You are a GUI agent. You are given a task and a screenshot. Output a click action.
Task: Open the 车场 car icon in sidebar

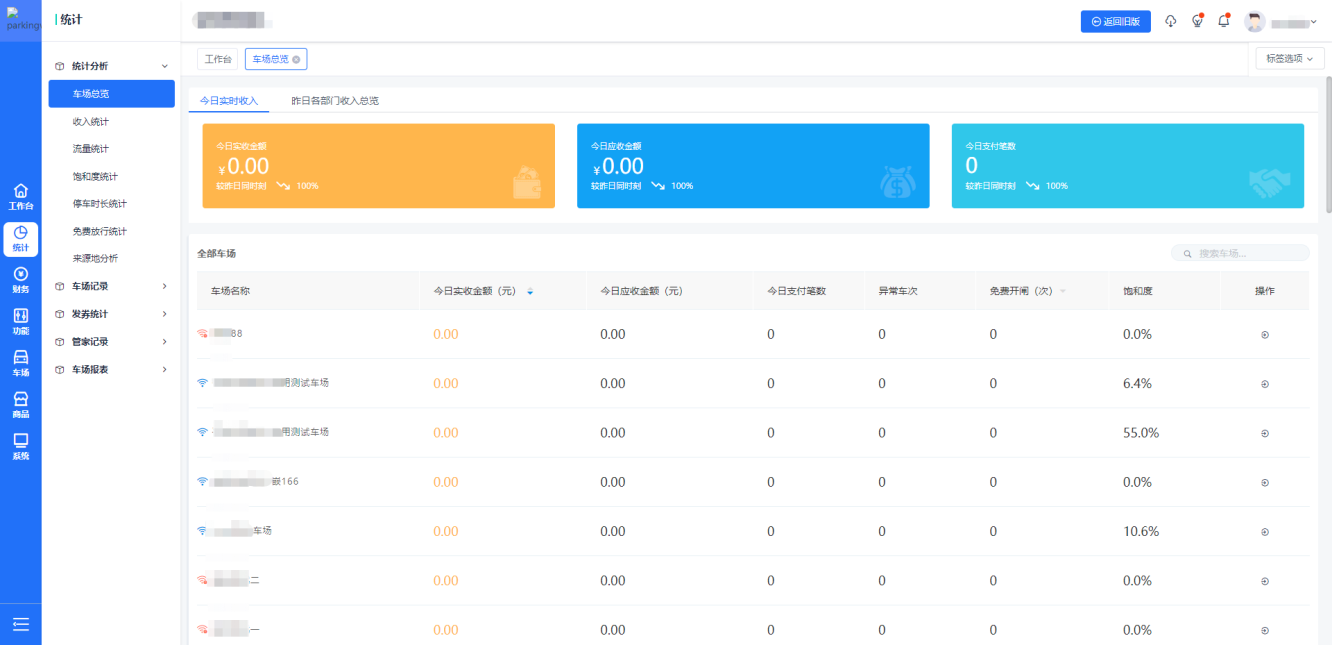(20, 363)
